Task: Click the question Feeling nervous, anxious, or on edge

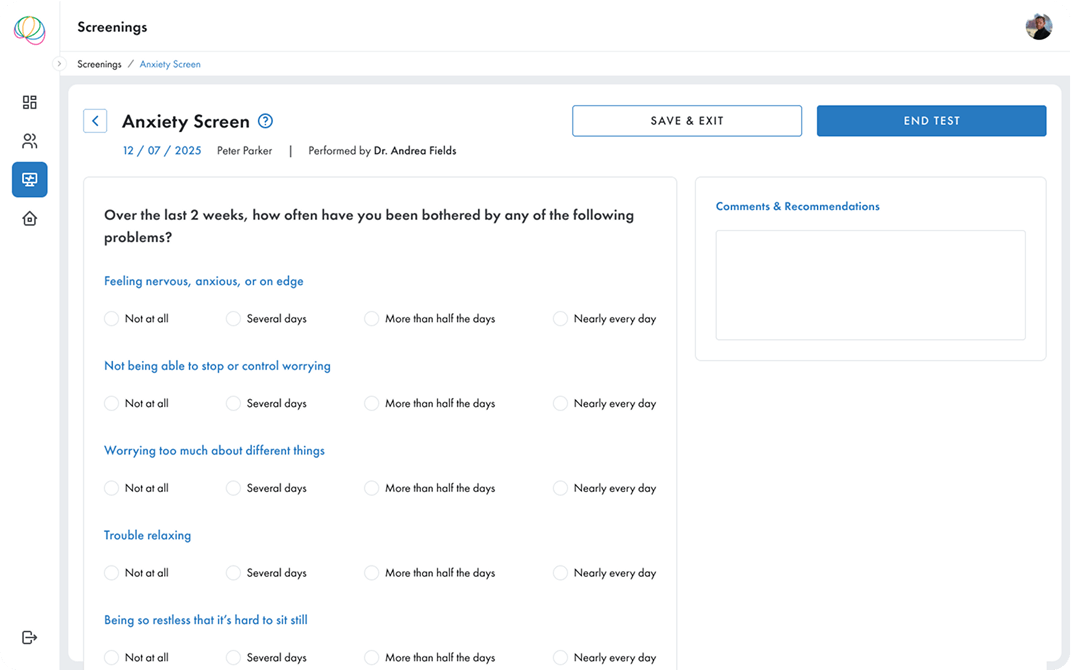Action: tap(204, 281)
